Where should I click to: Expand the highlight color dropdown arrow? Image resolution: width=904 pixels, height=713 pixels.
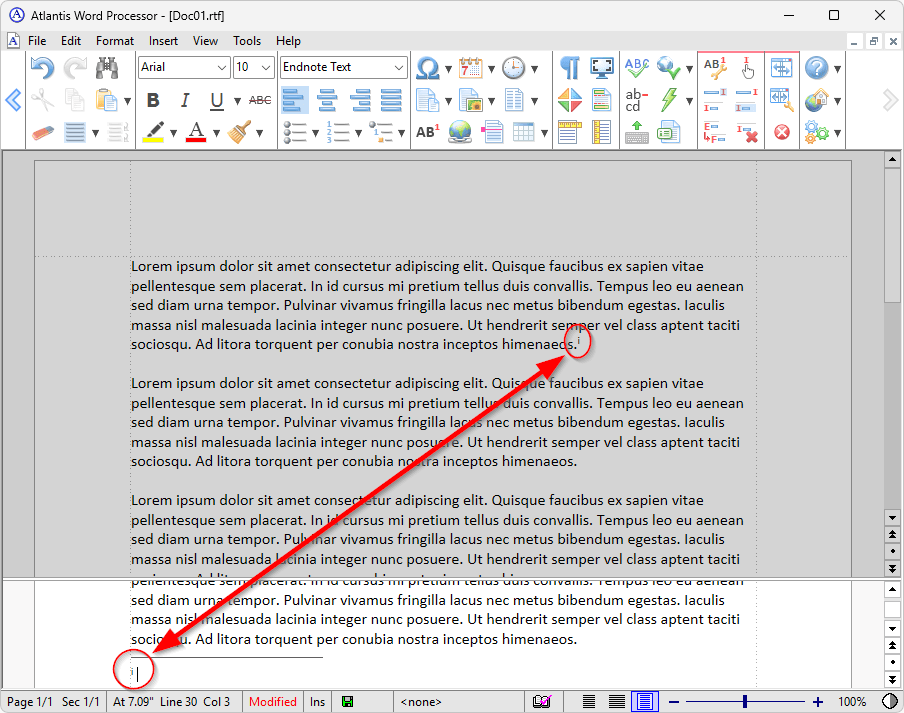pyautogui.click(x=173, y=133)
